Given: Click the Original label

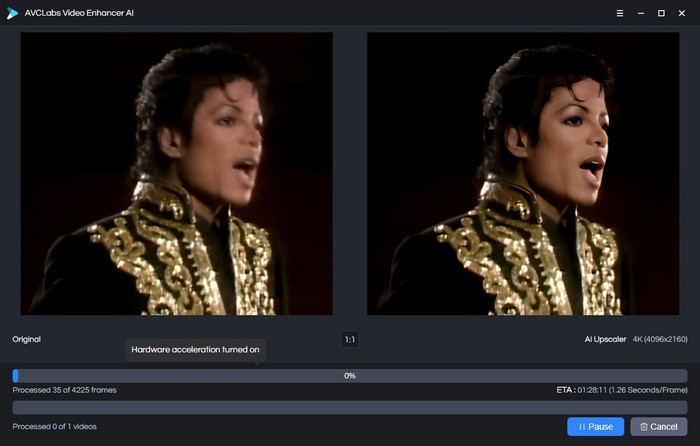Looking at the screenshot, I should 27,339.
